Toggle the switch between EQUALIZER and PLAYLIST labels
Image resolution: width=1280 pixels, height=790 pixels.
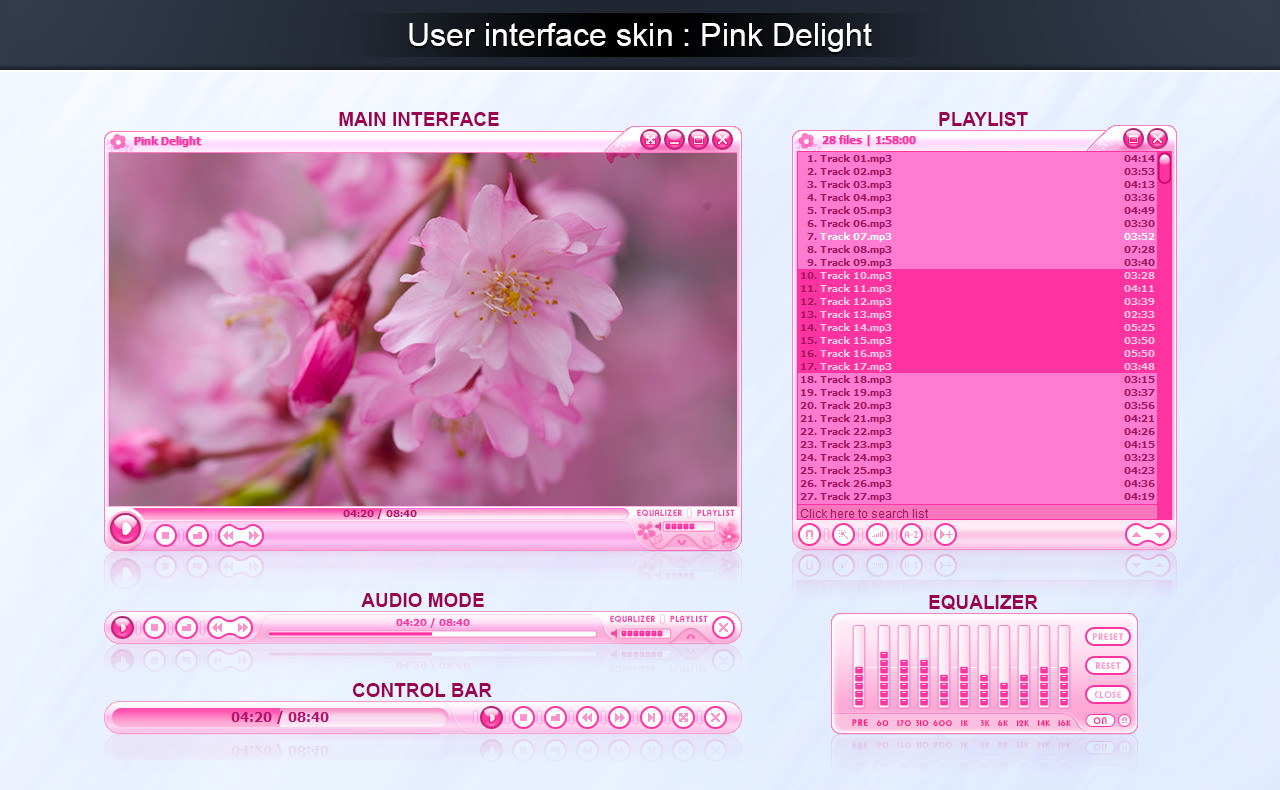pyautogui.click(x=689, y=513)
